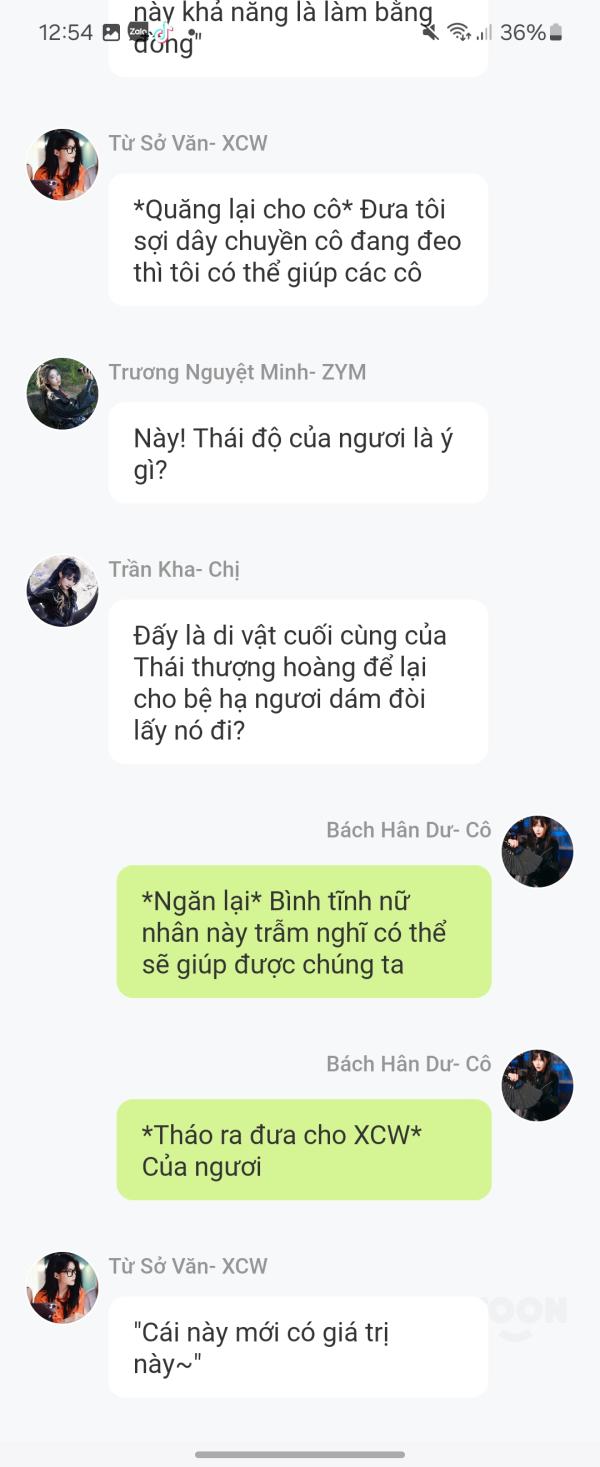Tap green bubble '*Ngăn lại* Bình tĩnh nữ nhân'
Image resolution: width=600 pixels, height=1467 pixels.
(x=304, y=932)
